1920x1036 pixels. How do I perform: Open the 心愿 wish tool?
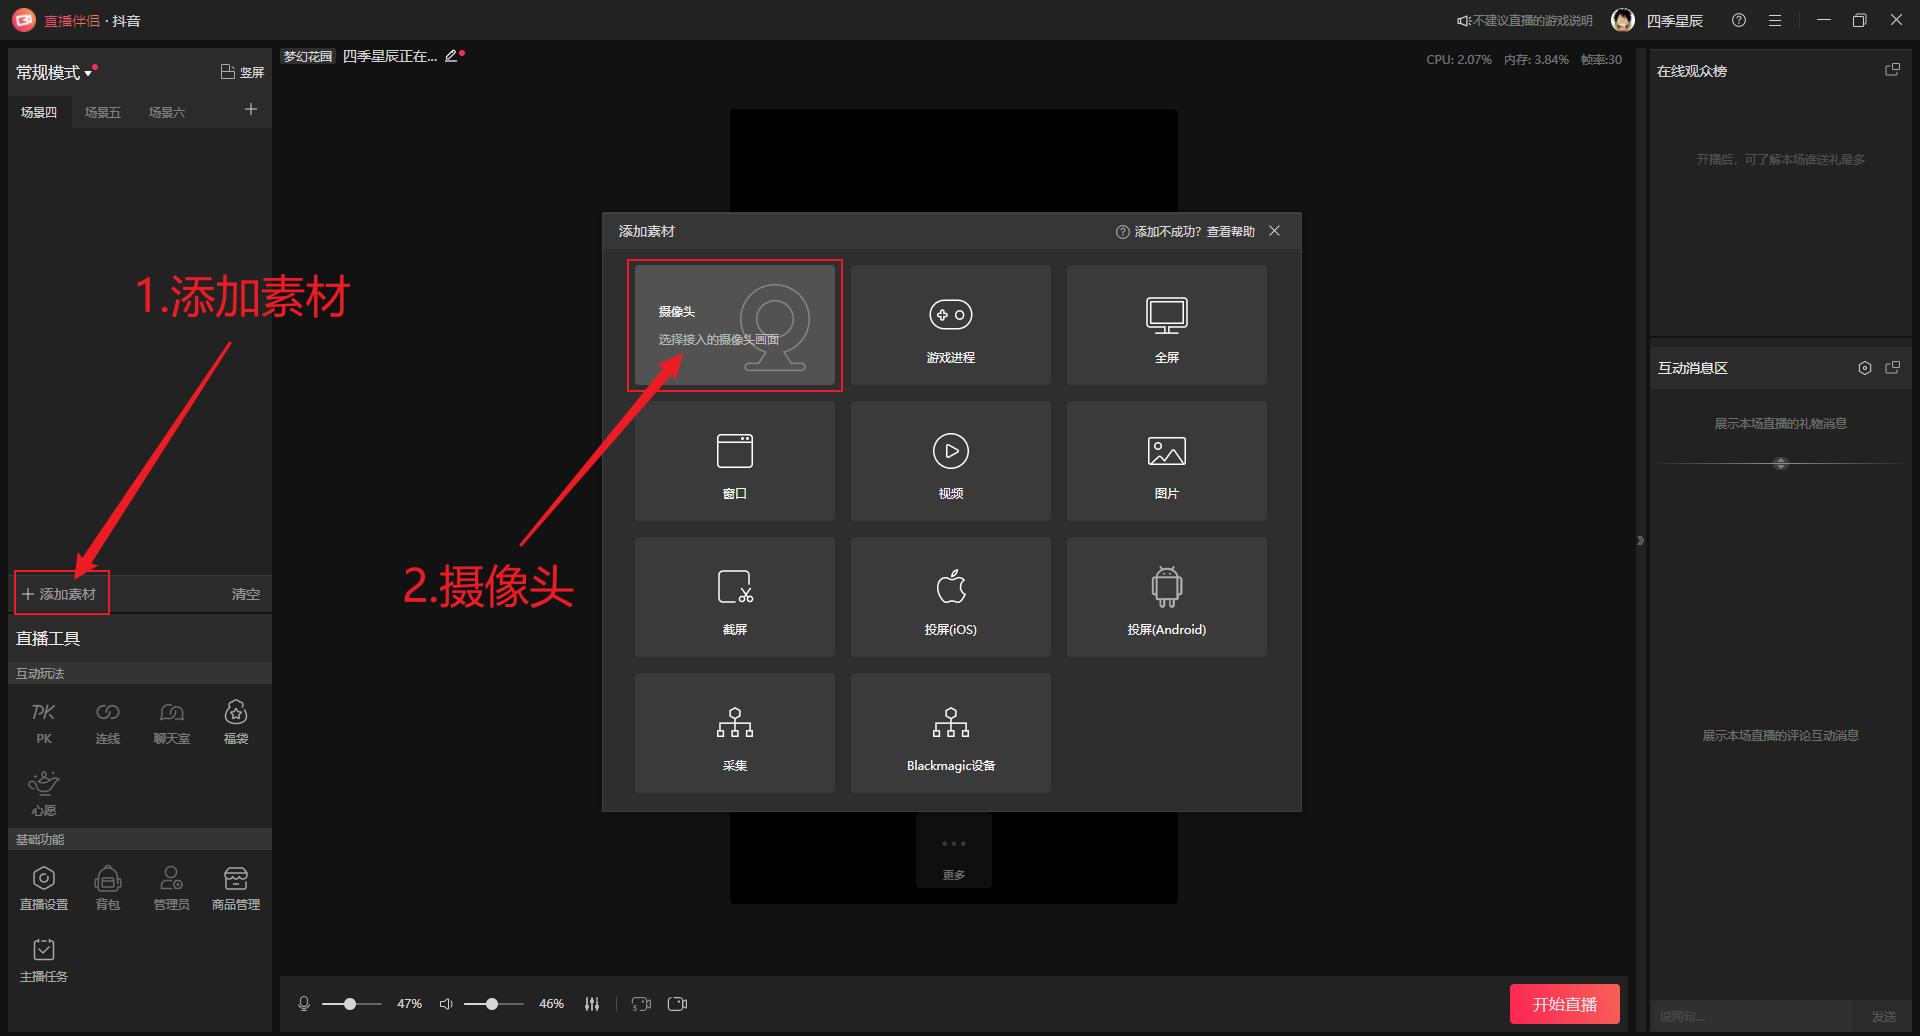(x=44, y=794)
